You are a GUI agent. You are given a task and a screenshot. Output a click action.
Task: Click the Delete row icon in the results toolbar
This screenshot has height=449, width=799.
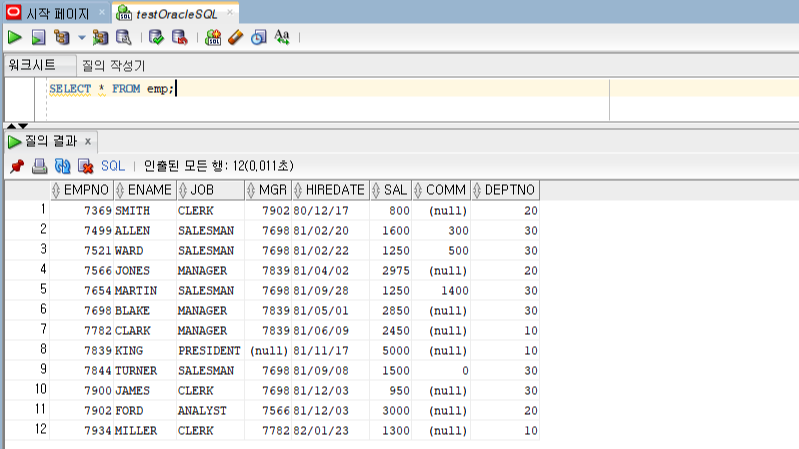tap(85, 166)
